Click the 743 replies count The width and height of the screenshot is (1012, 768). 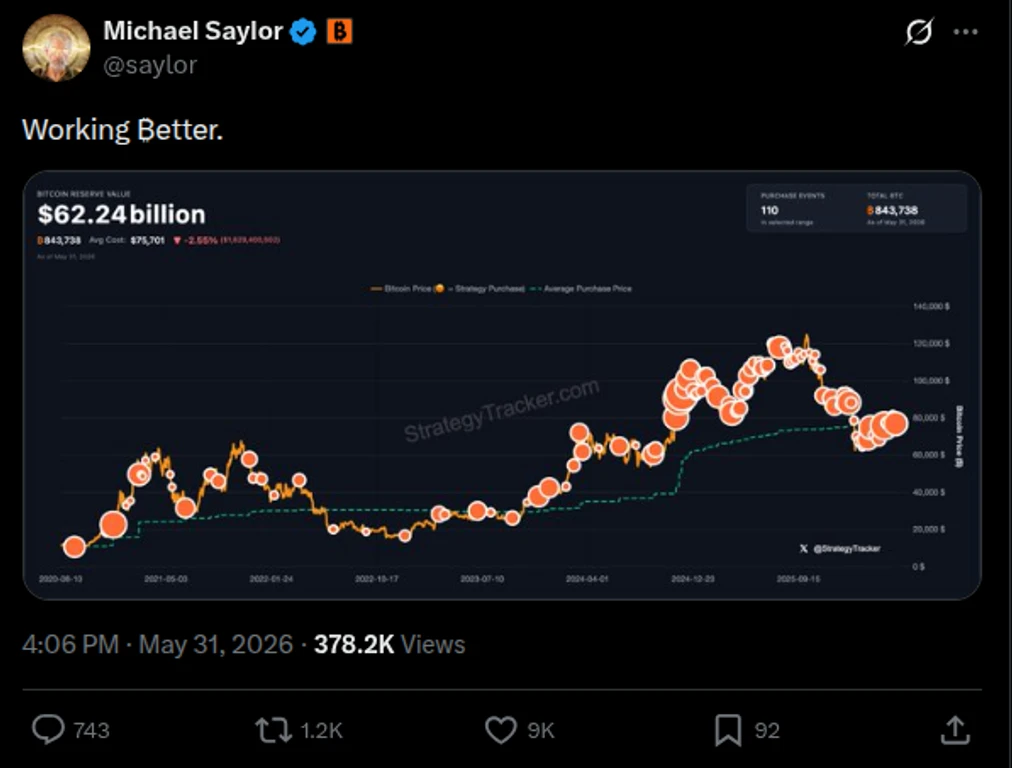[x=91, y=731]
